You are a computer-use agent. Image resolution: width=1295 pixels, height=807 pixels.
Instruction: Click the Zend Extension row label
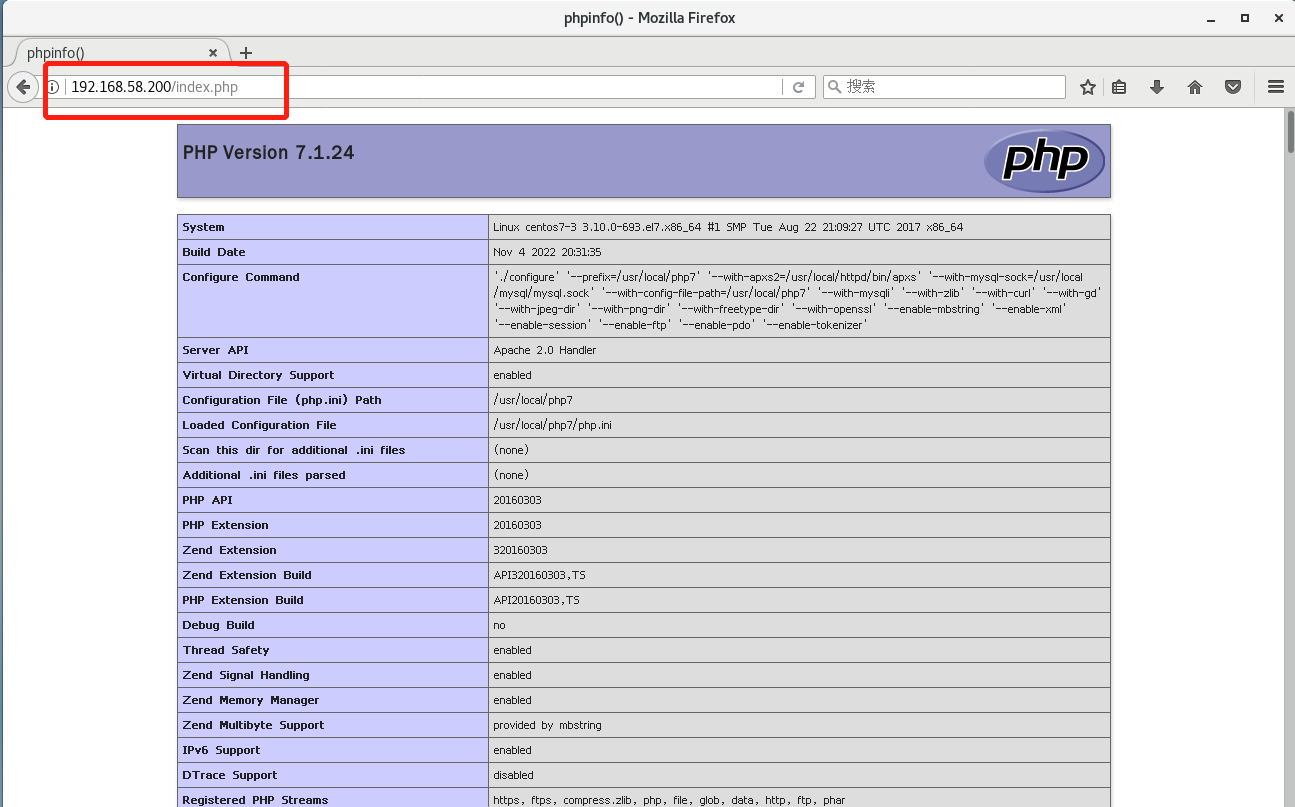(x=229, y=550)
